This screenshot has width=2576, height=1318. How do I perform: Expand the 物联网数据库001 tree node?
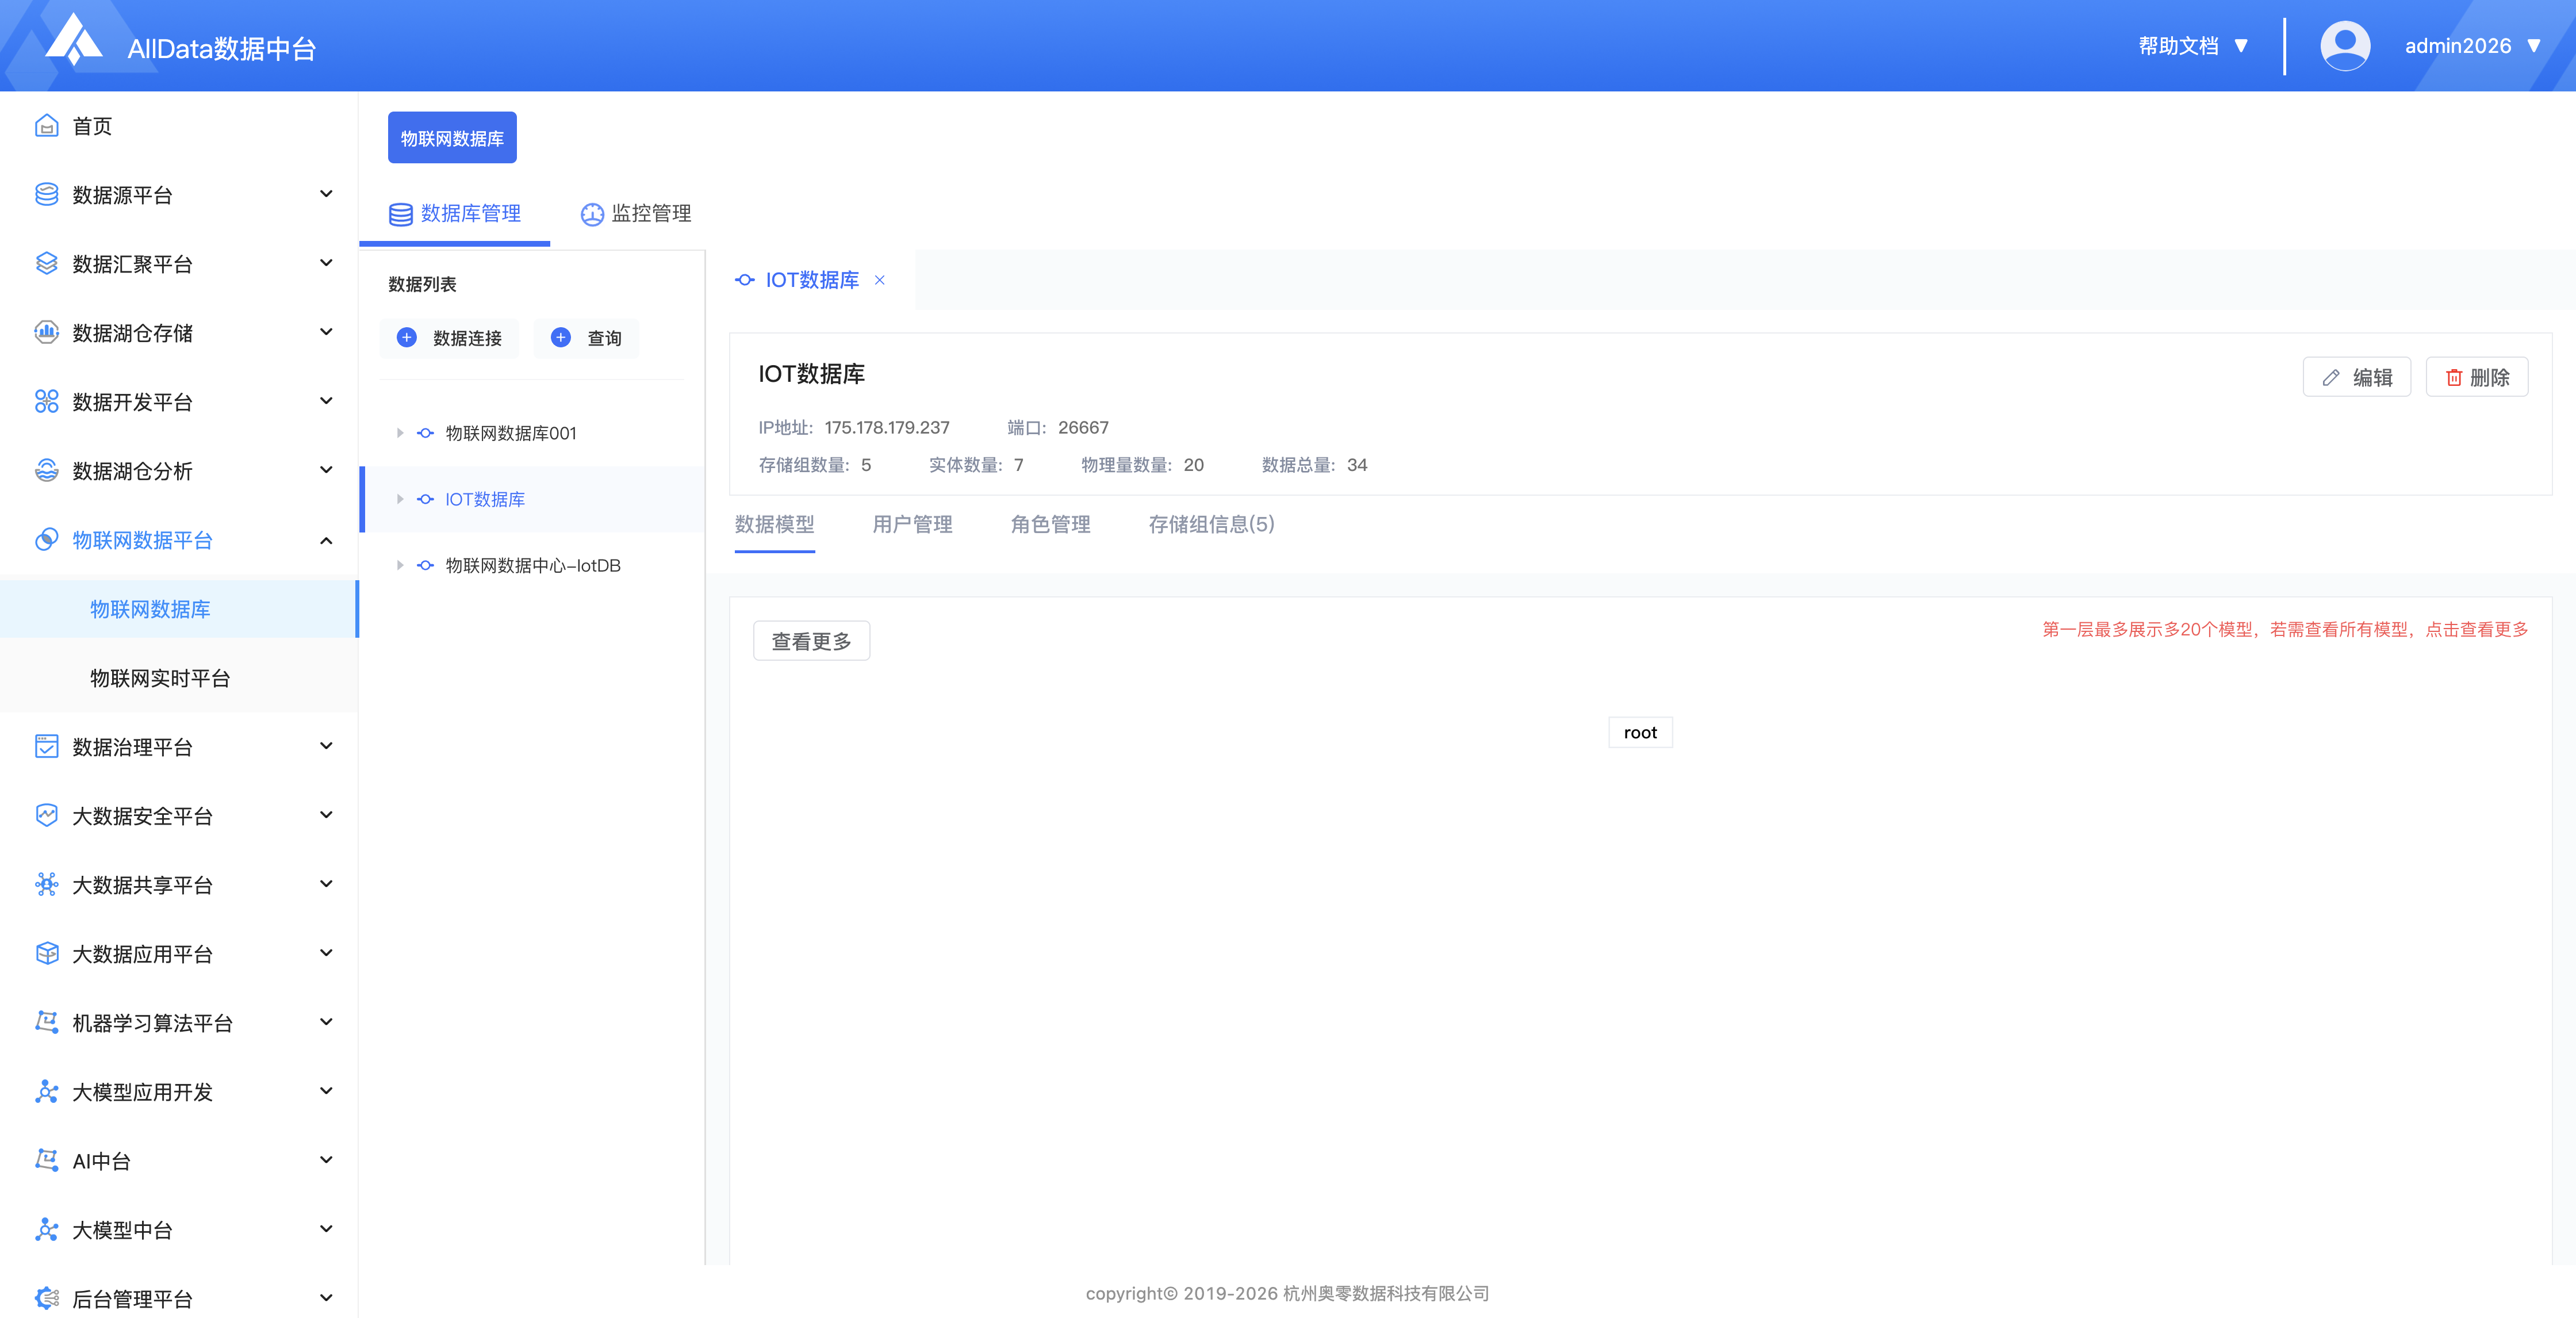pyautogui.click(x=400, y=433)
